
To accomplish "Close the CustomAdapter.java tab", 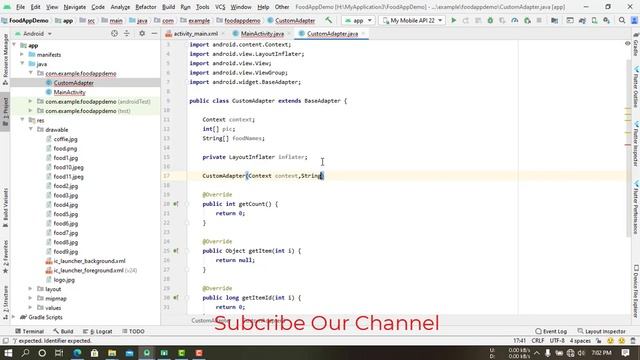I will click(363, 33).
